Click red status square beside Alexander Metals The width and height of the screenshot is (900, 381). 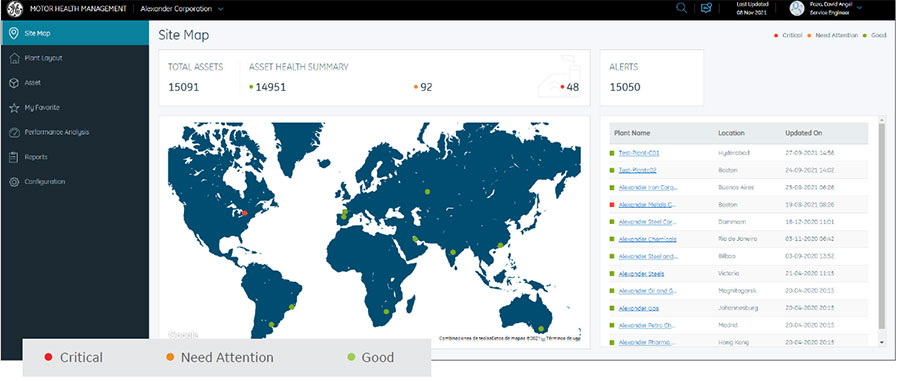[x=612, y=204]
